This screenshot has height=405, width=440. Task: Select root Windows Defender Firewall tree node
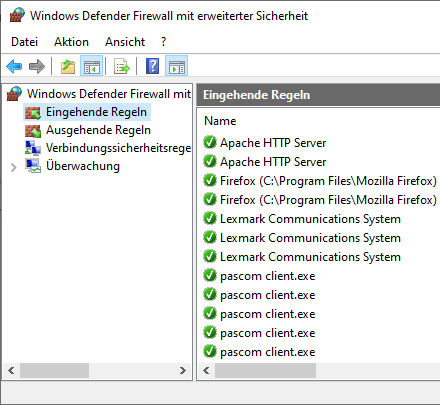coord(109,94)
